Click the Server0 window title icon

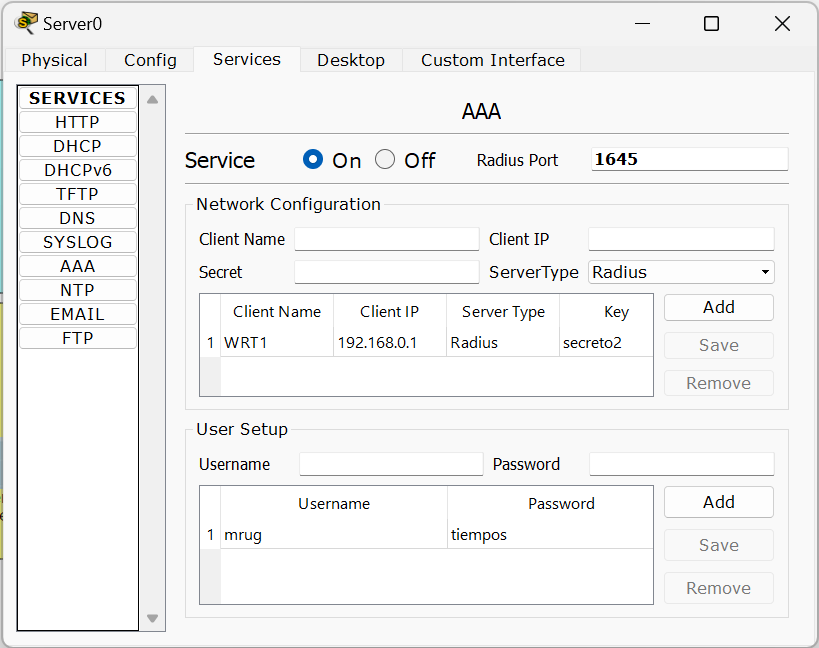[x=26, y=23]
